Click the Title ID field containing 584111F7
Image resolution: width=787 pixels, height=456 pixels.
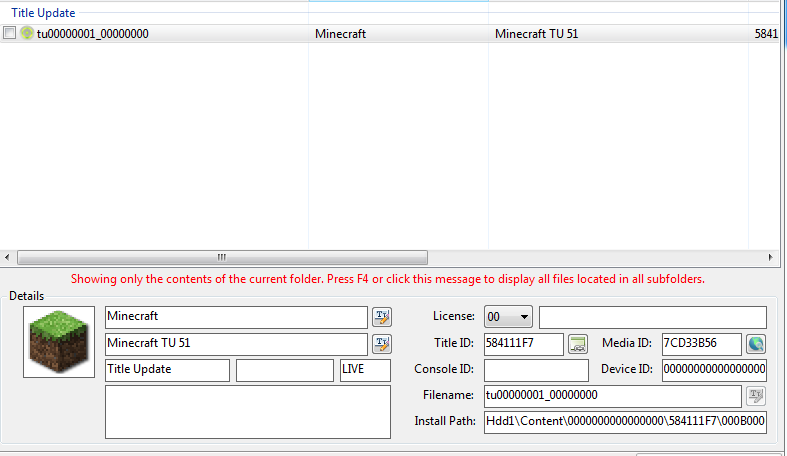point(521,344)
